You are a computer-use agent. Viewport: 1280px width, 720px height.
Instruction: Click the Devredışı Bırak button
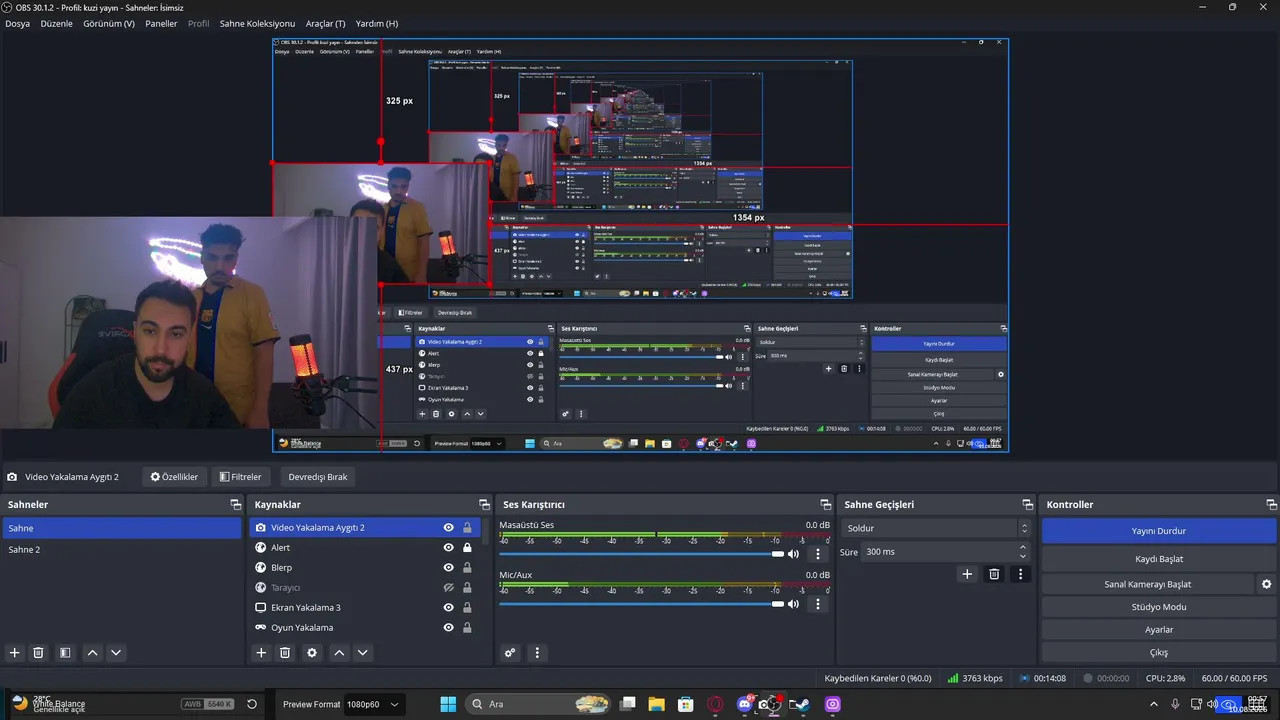(318, 477)
